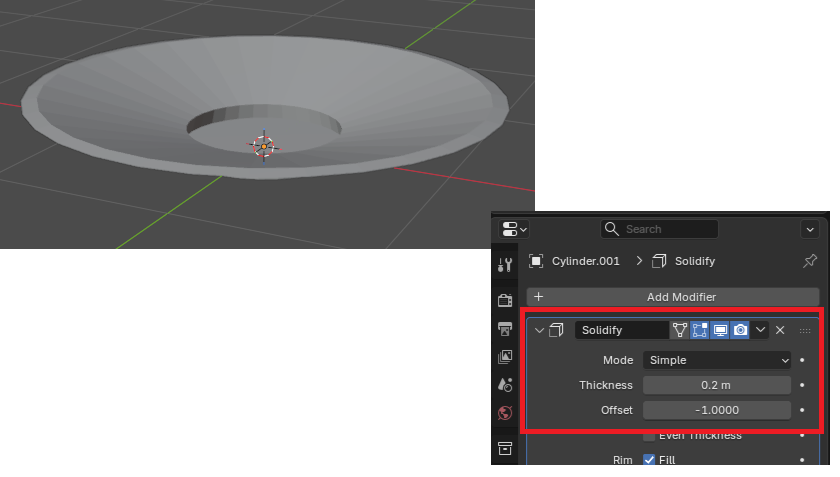Select the Scene properties tab
Screen dimensions: 840x477
coord(505,385)
